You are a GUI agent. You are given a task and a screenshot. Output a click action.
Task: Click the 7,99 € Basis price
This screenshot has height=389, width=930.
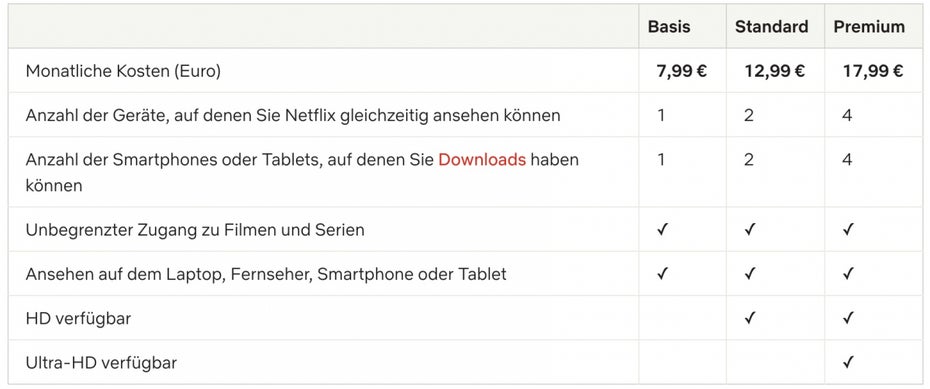pyautogui.click(x=681, y=71)
